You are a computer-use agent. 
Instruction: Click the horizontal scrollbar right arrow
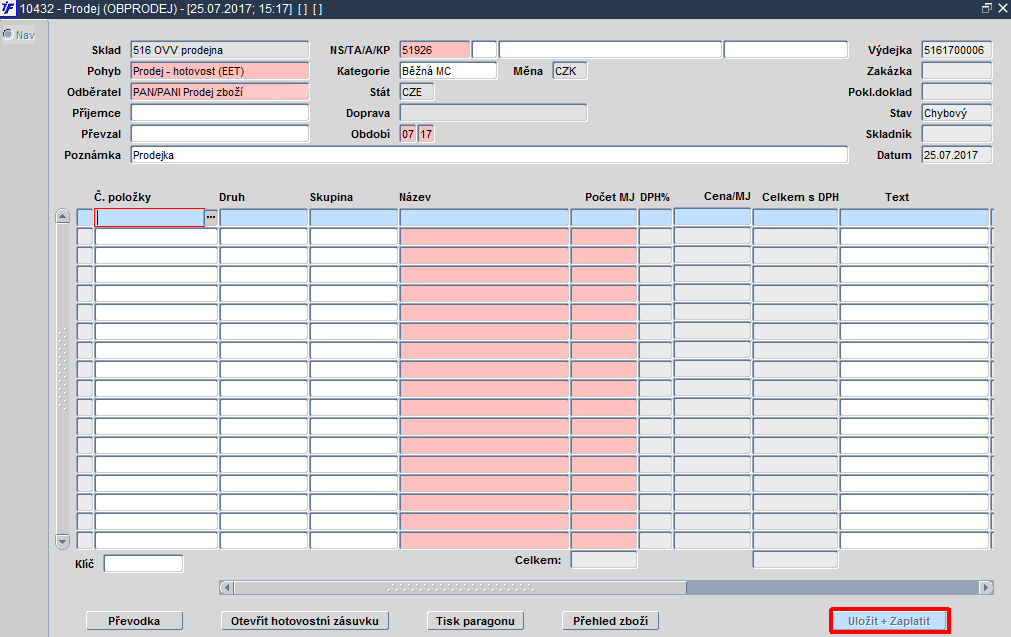986,587
